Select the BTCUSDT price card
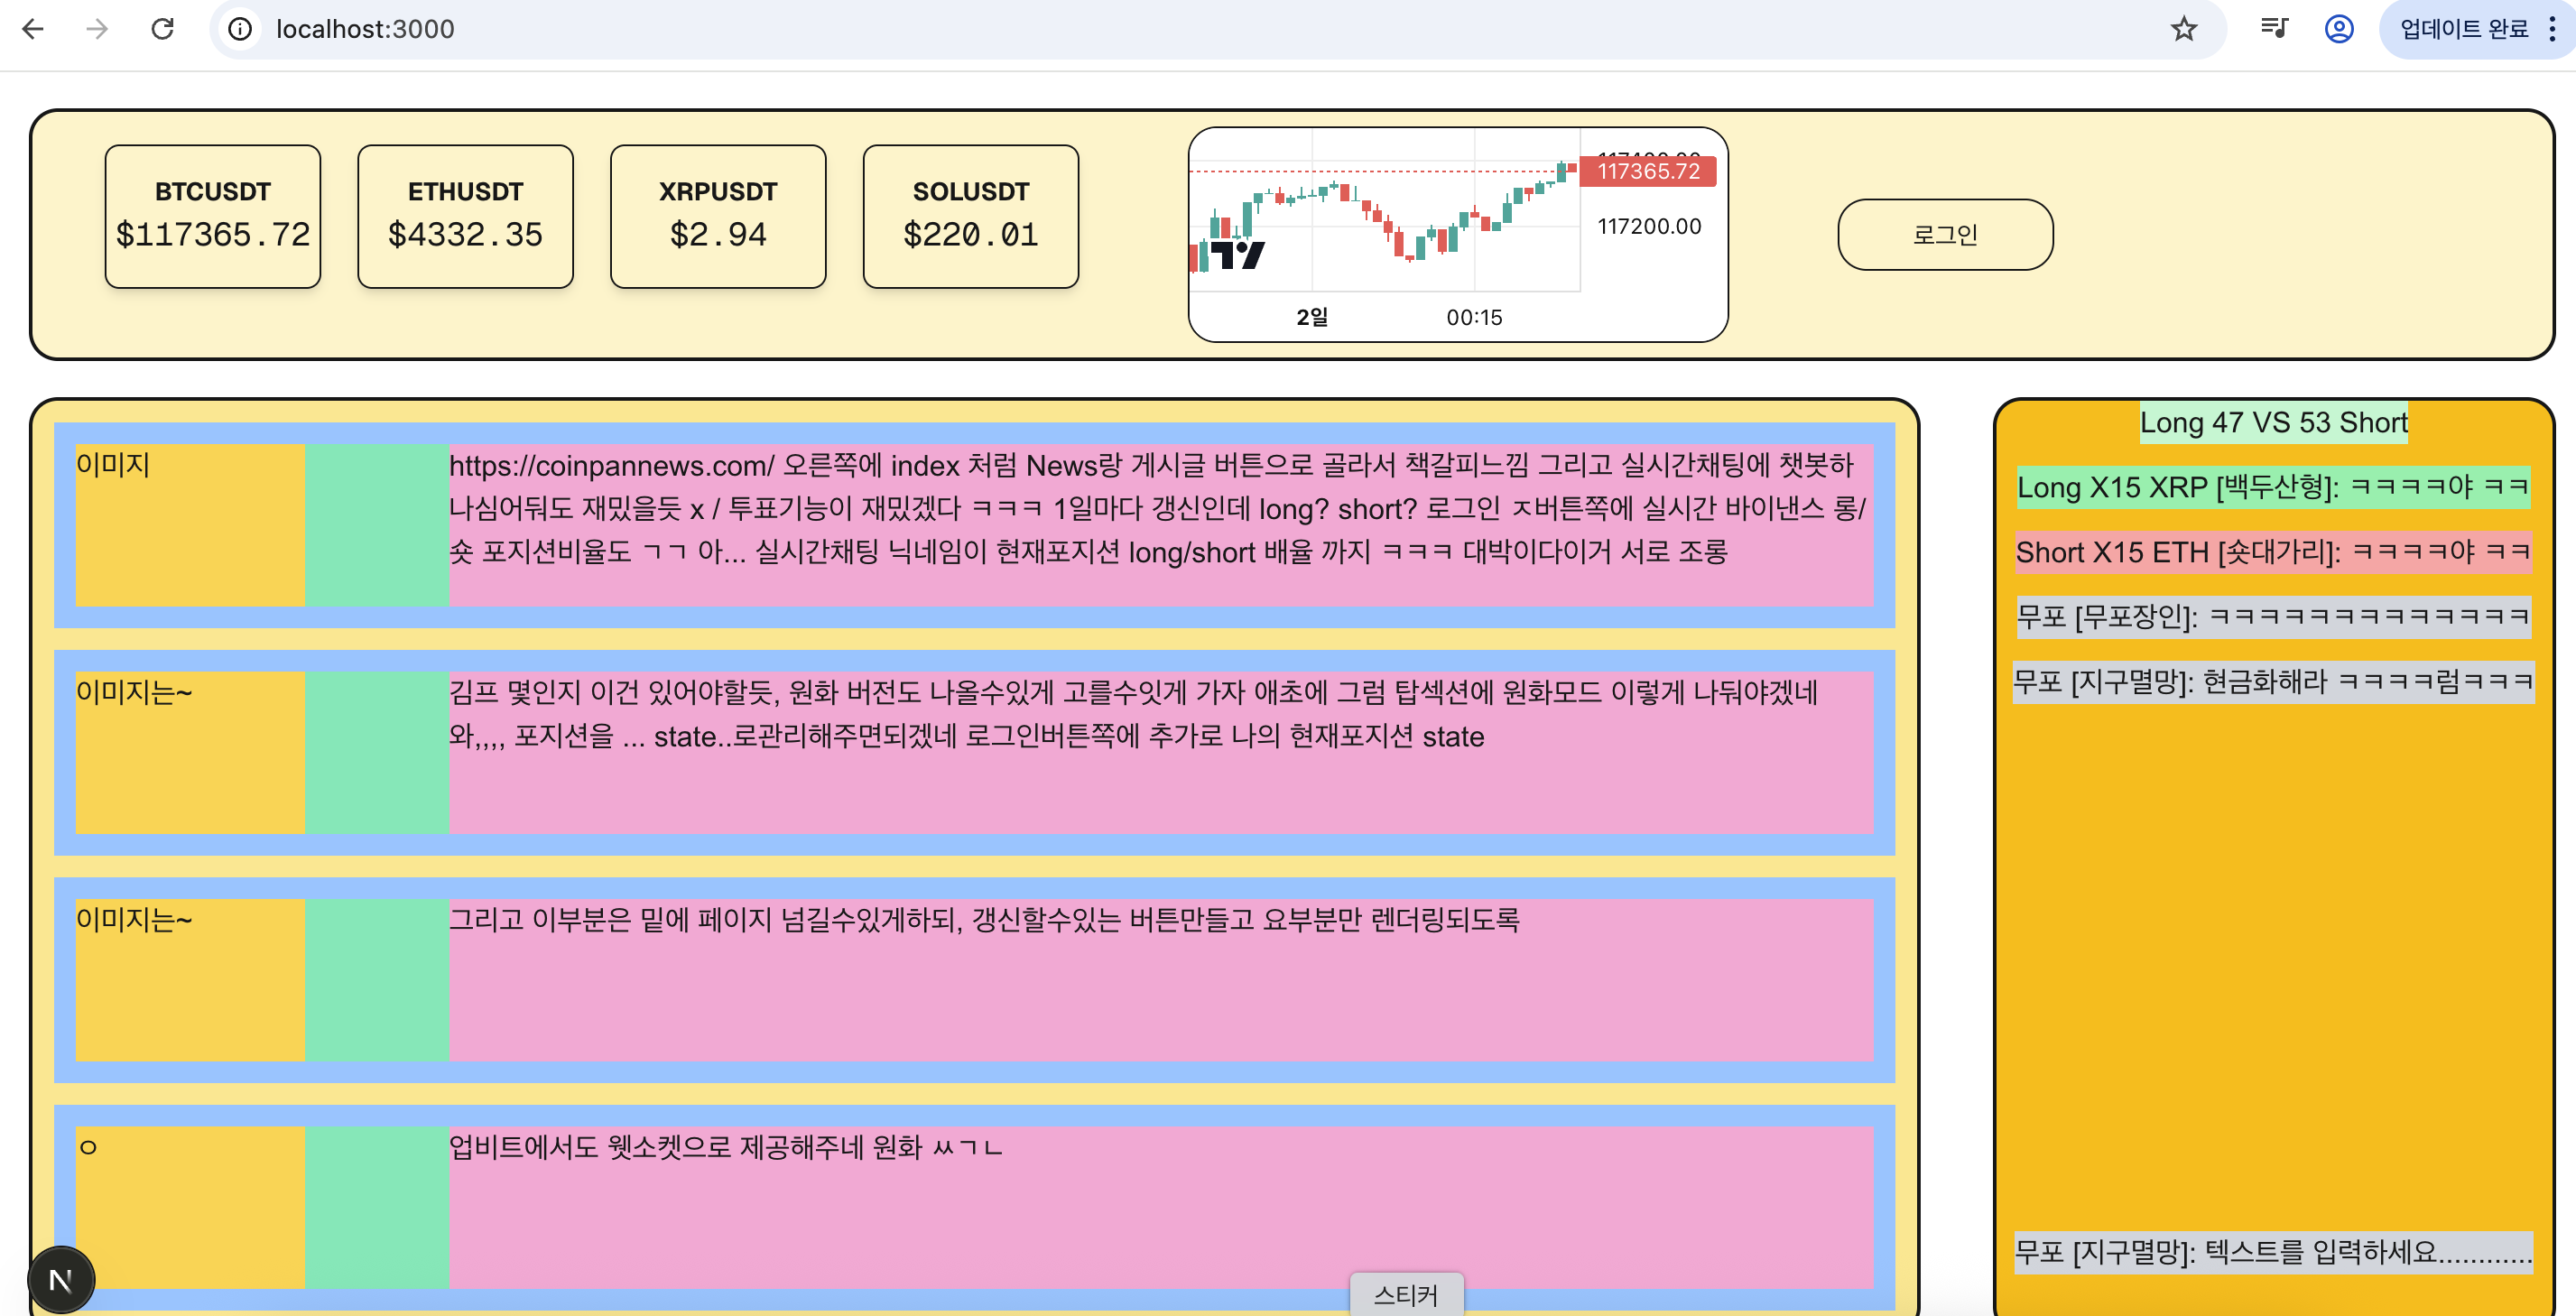Image resolution: width=2576 pixels, height=1316 pixels. [213, 216]
